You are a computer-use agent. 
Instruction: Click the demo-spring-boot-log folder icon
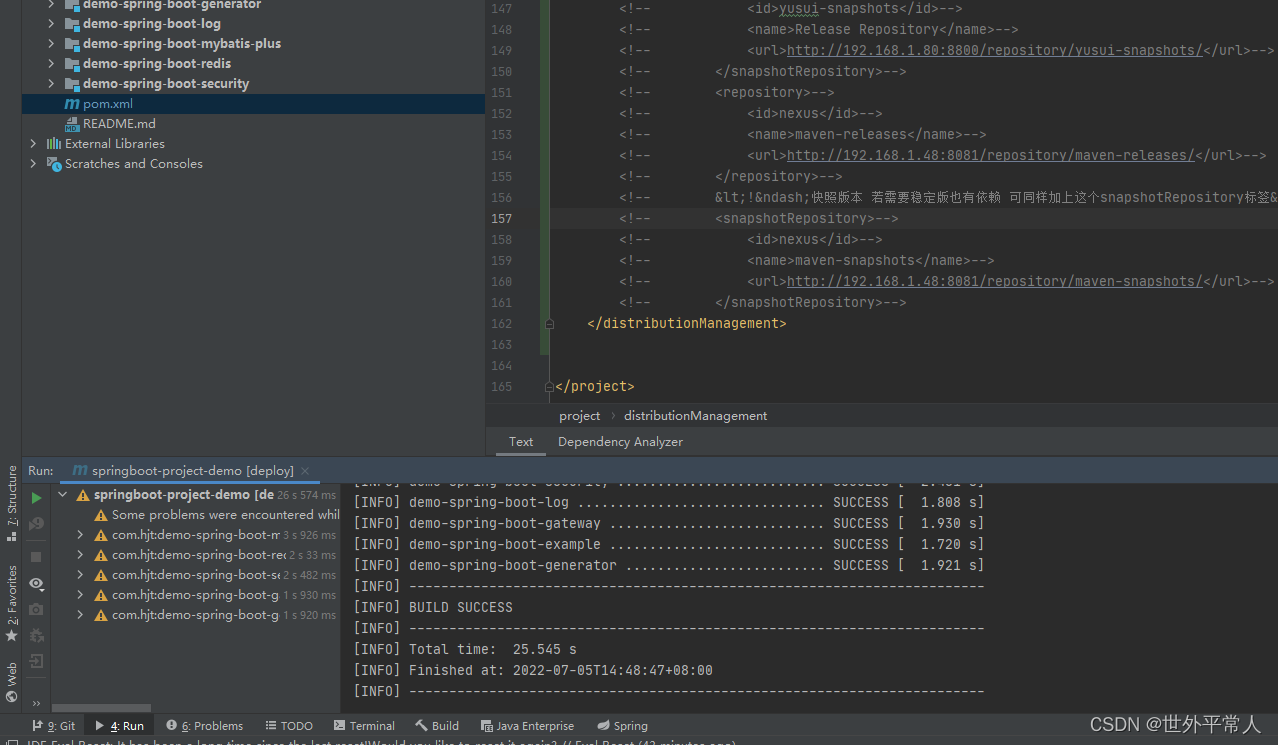coord(72,24)
